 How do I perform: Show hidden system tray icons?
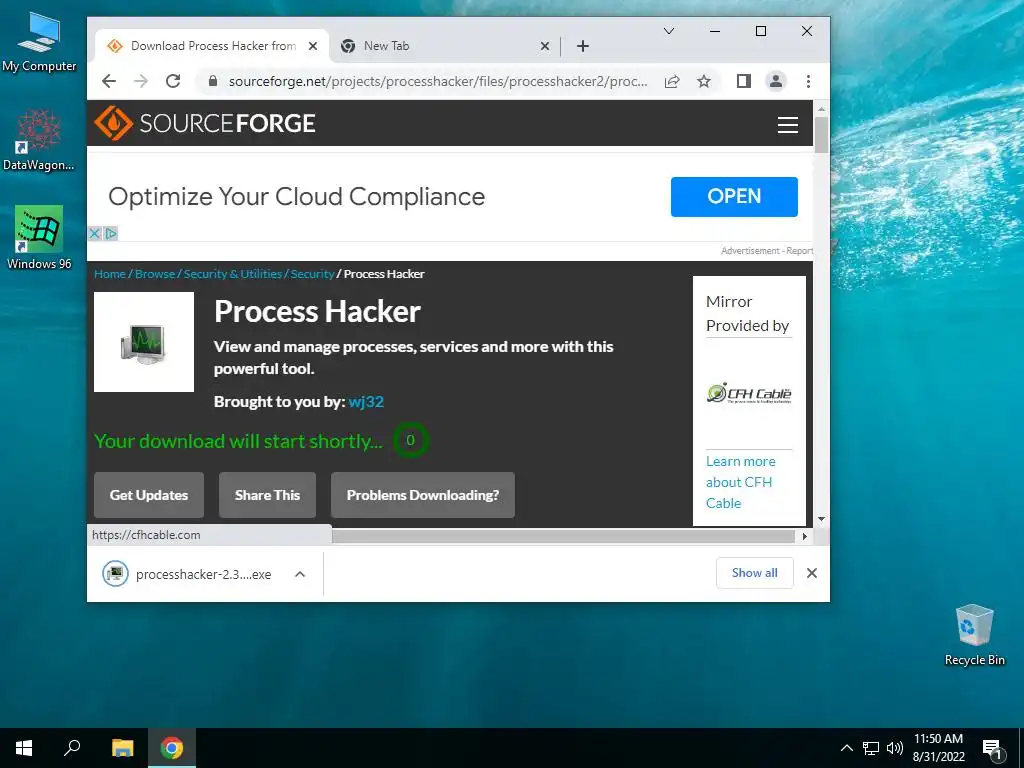846,748
